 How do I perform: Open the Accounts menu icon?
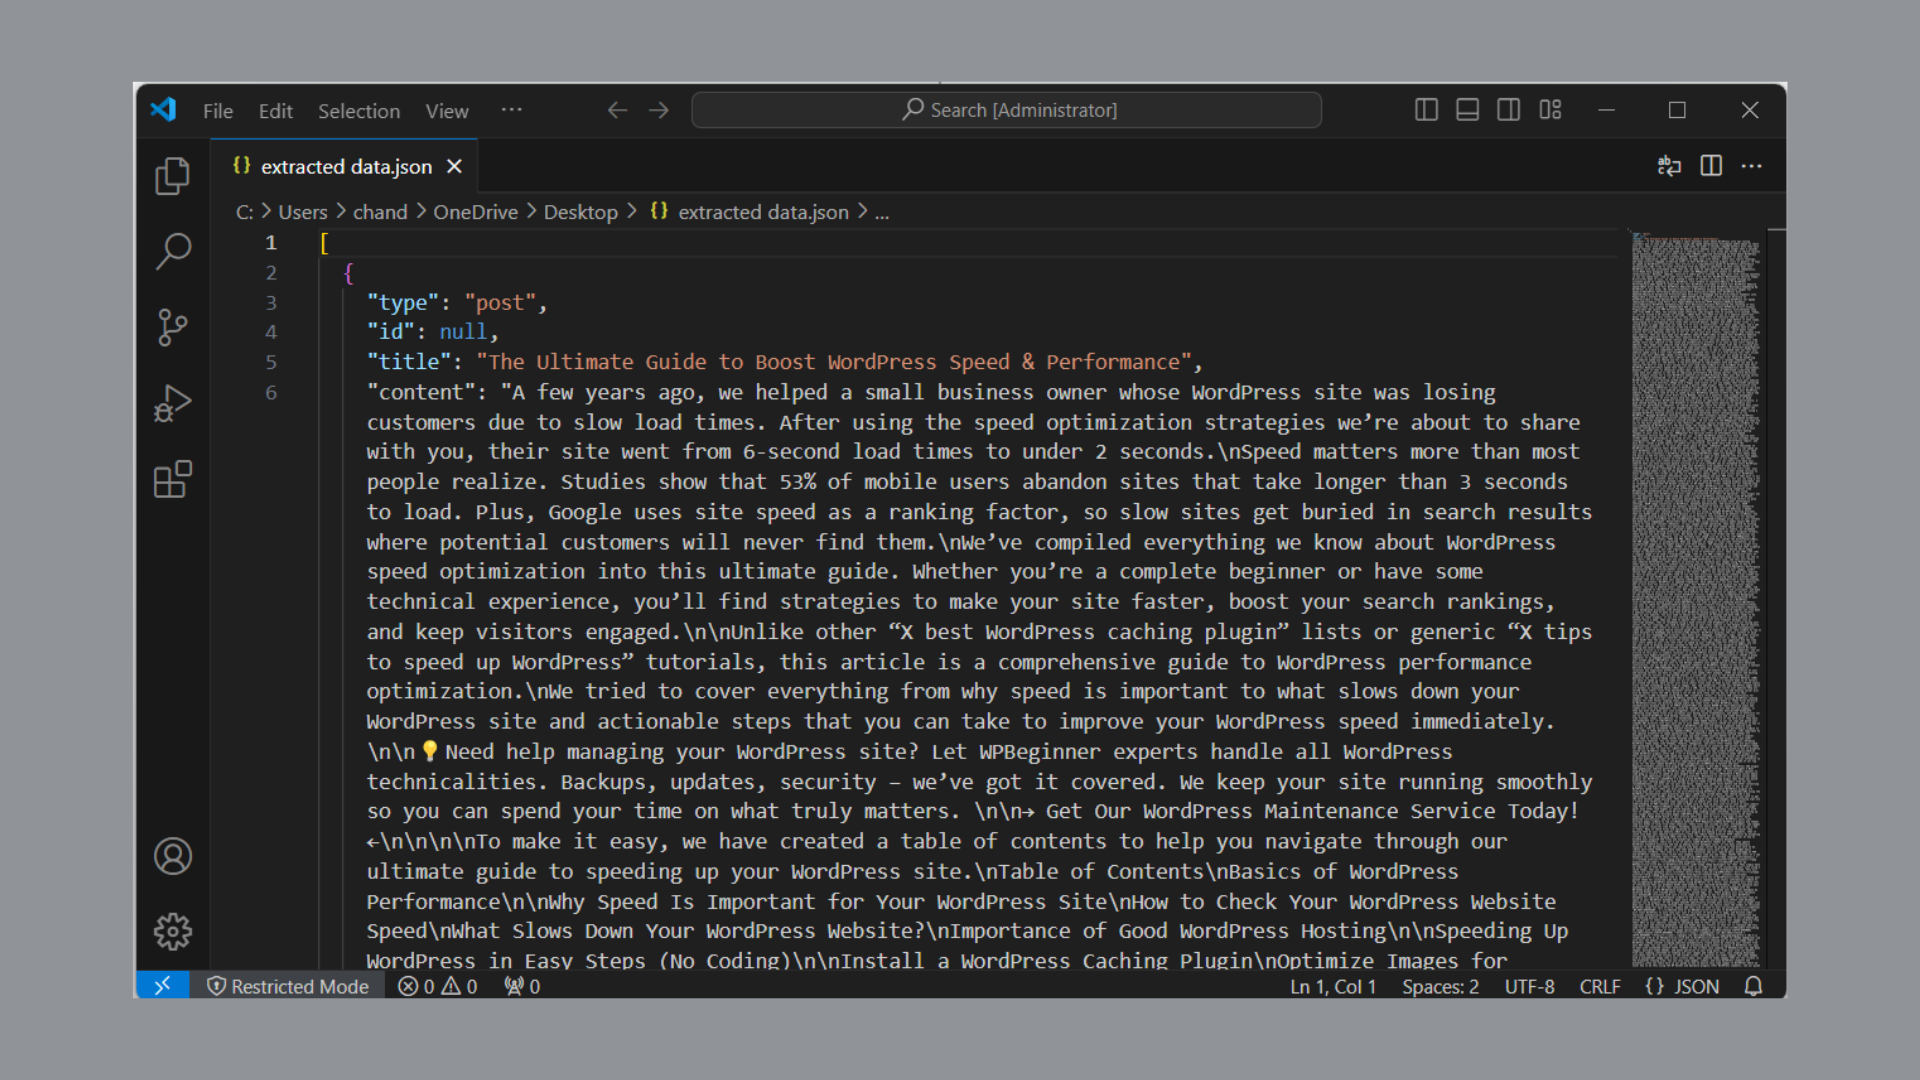pos(172,856)
